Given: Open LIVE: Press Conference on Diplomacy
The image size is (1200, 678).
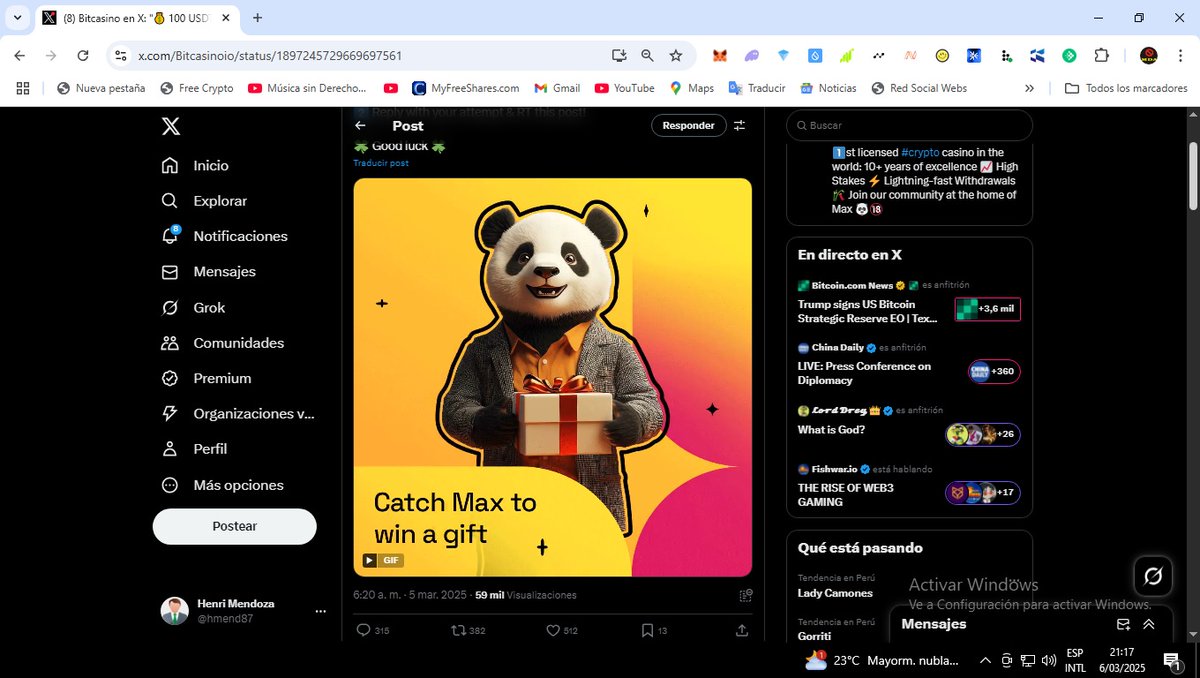Looking at the screenshot, I should 864,373.
